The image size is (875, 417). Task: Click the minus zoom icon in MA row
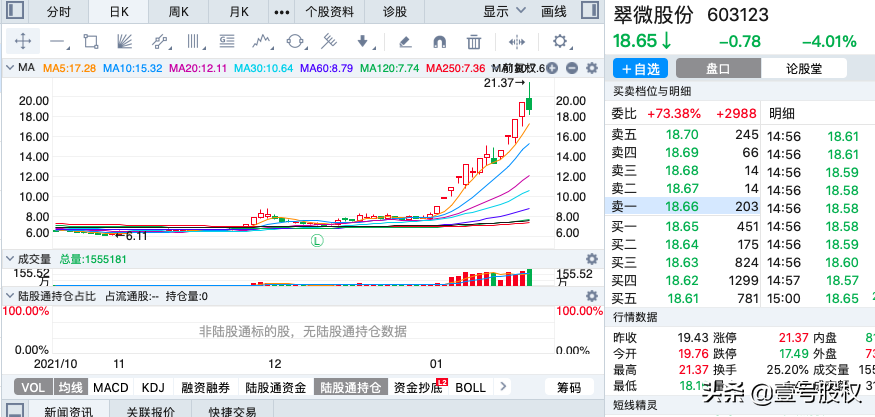click(x=571, y=68)
